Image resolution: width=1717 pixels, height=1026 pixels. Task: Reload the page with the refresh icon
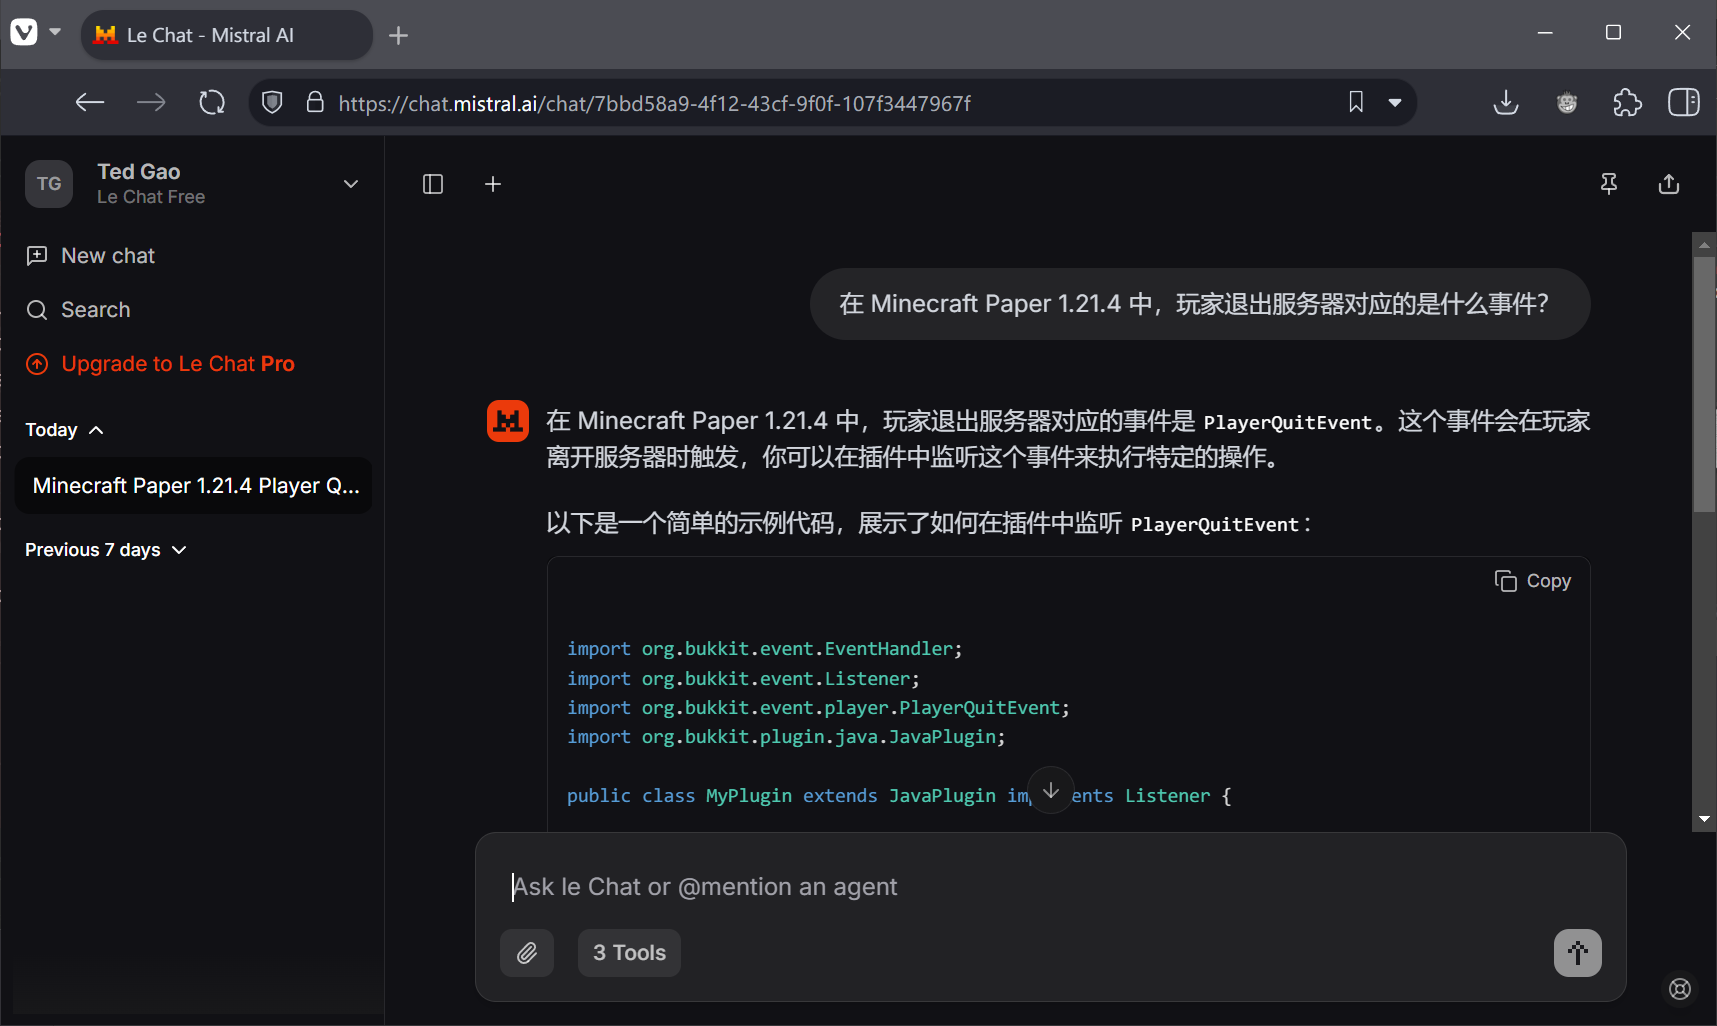(x=212, y=103)
